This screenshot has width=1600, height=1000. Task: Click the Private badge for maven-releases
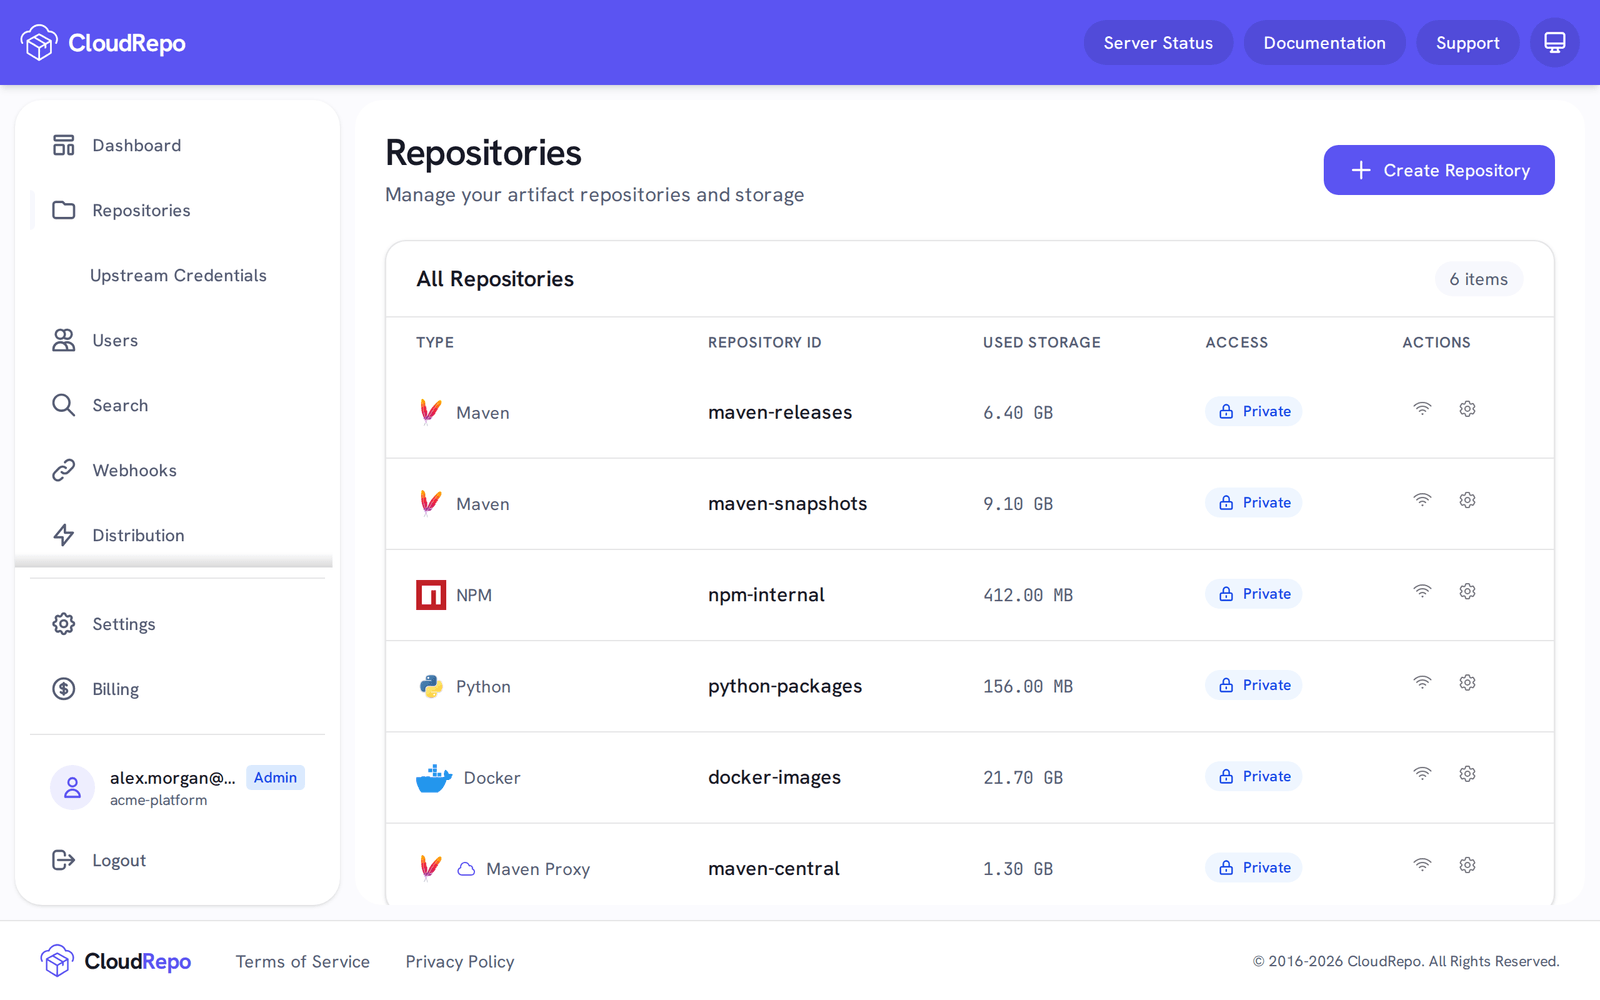tap(1254, 411)
